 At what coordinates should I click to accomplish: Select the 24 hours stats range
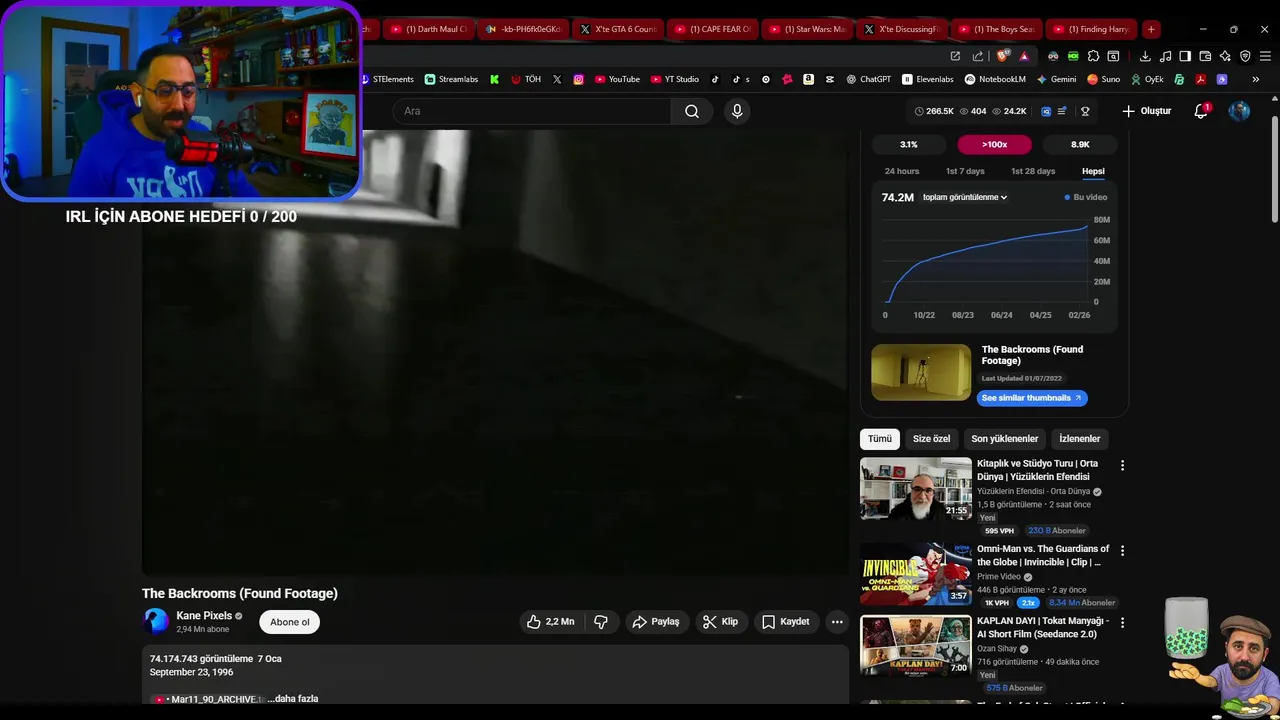902,171
